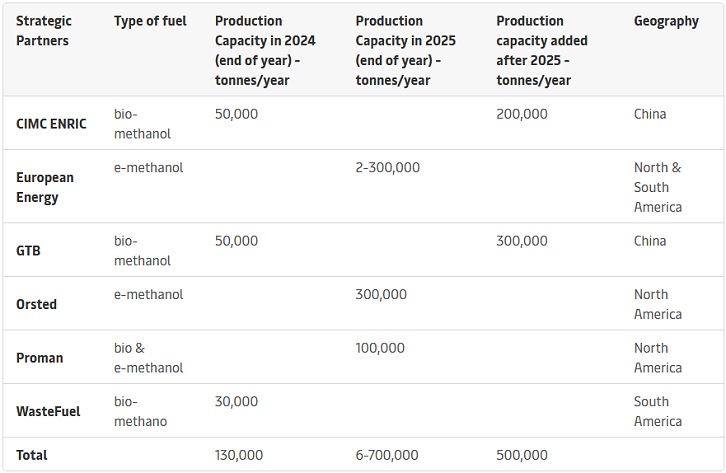Click the European Energy partner name

pos(45,187)
